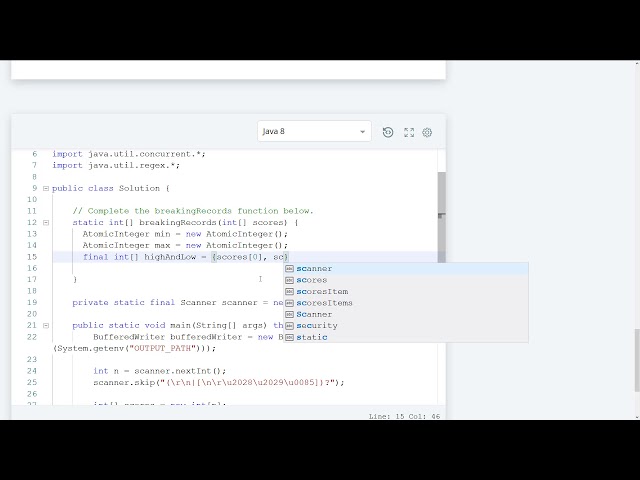Select capitalized 'Scanner' autocomplete suggestion

(x=406, y=314)
